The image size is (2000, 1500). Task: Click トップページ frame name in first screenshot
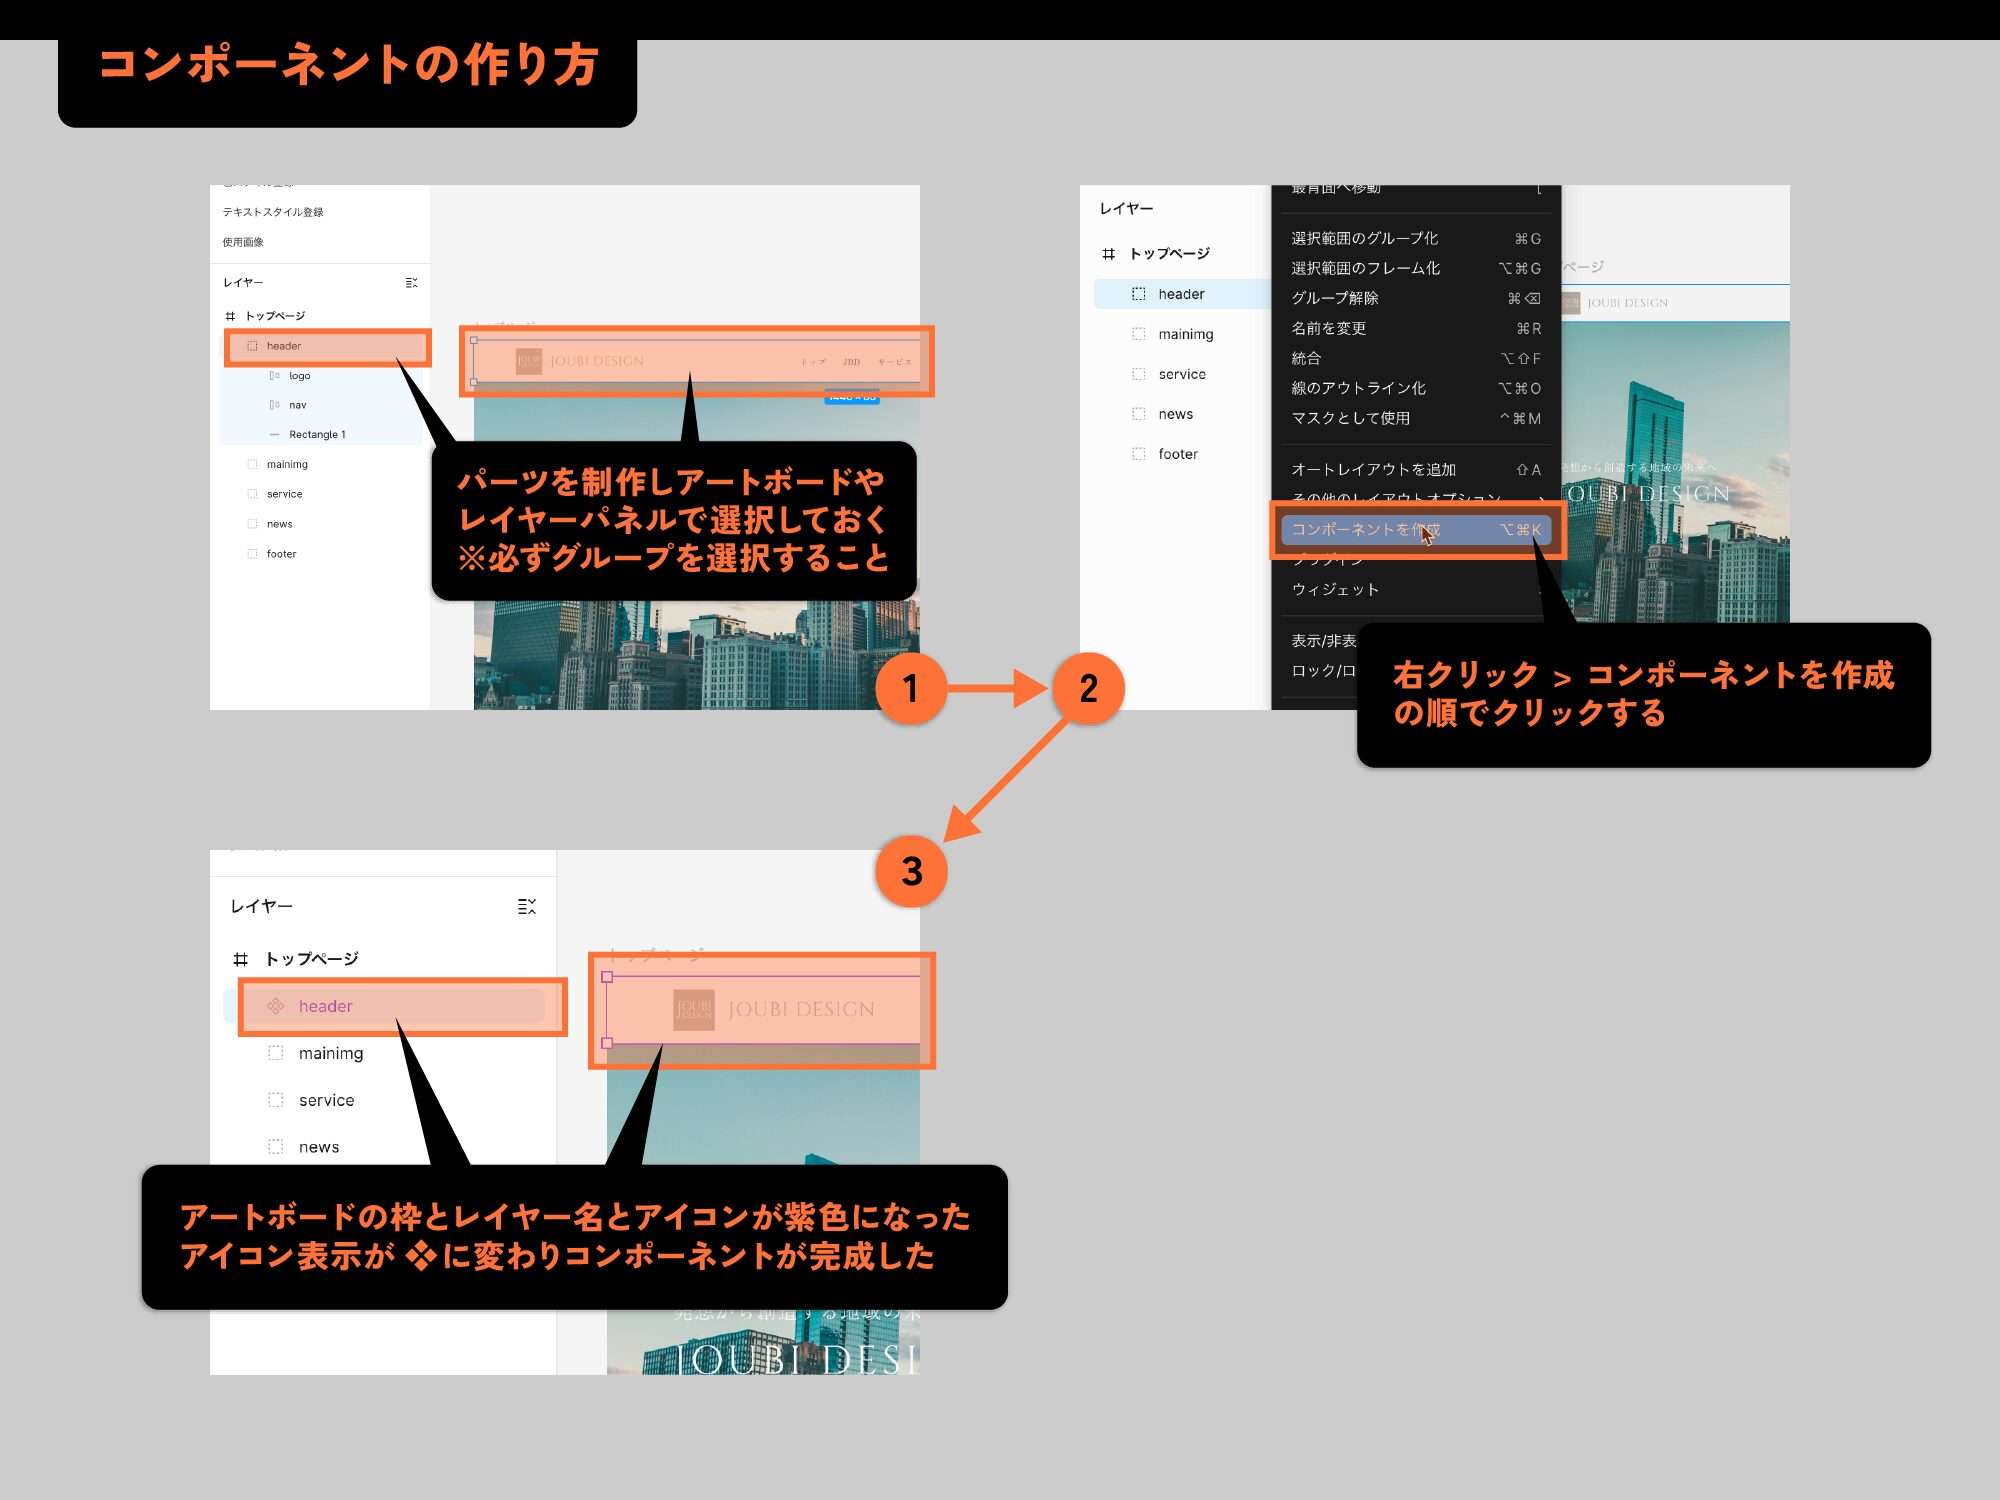tap(275, 316)
